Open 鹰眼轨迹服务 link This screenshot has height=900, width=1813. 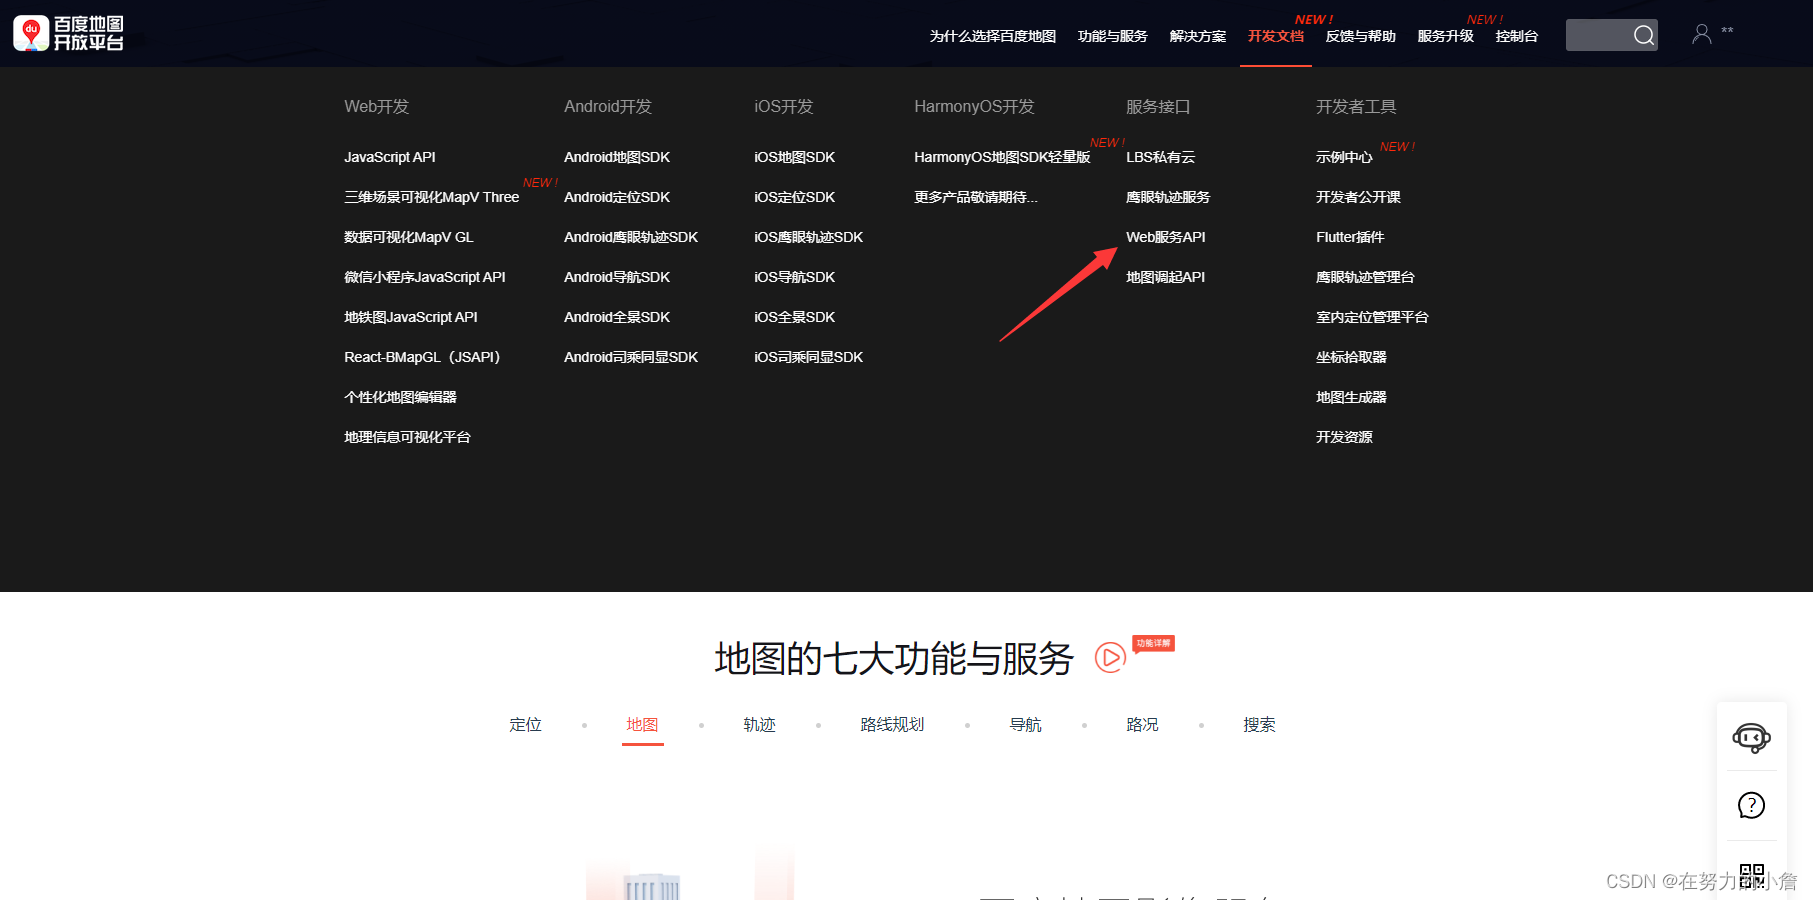pos(1168,197)
